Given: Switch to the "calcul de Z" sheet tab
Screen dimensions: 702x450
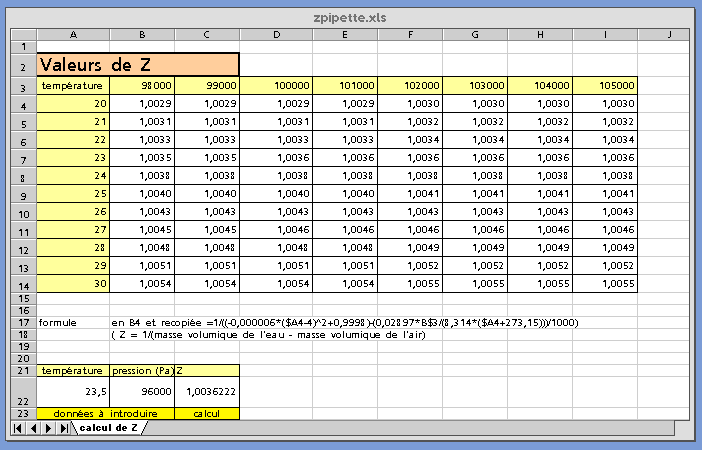Looking at the screenshot, I should [109, 428].
